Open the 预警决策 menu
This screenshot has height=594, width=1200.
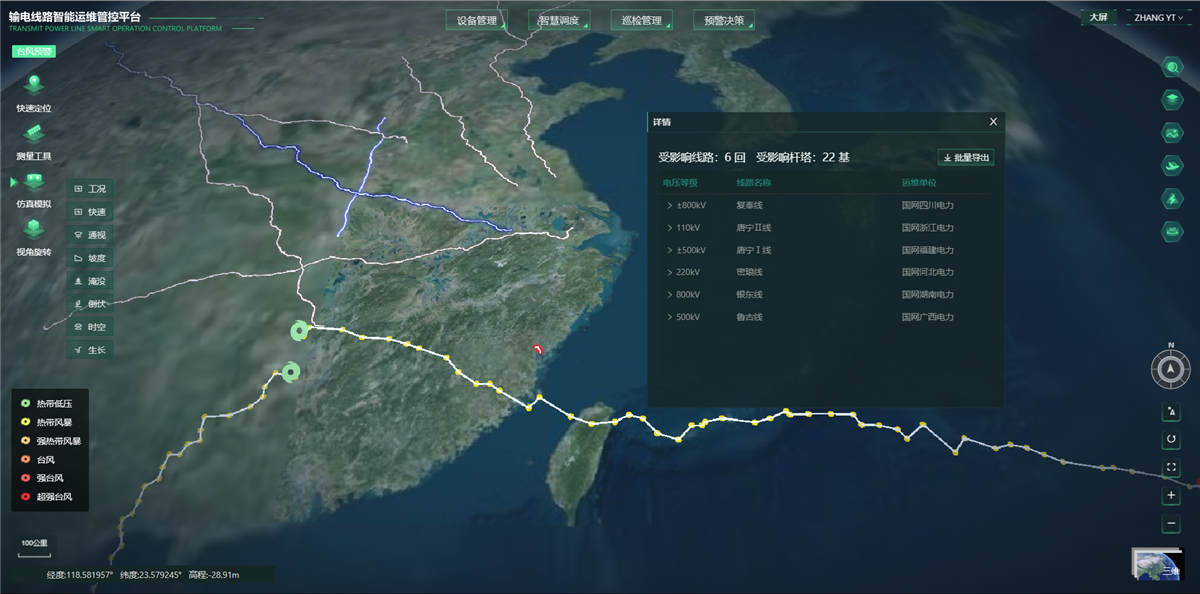pos(723,20)
